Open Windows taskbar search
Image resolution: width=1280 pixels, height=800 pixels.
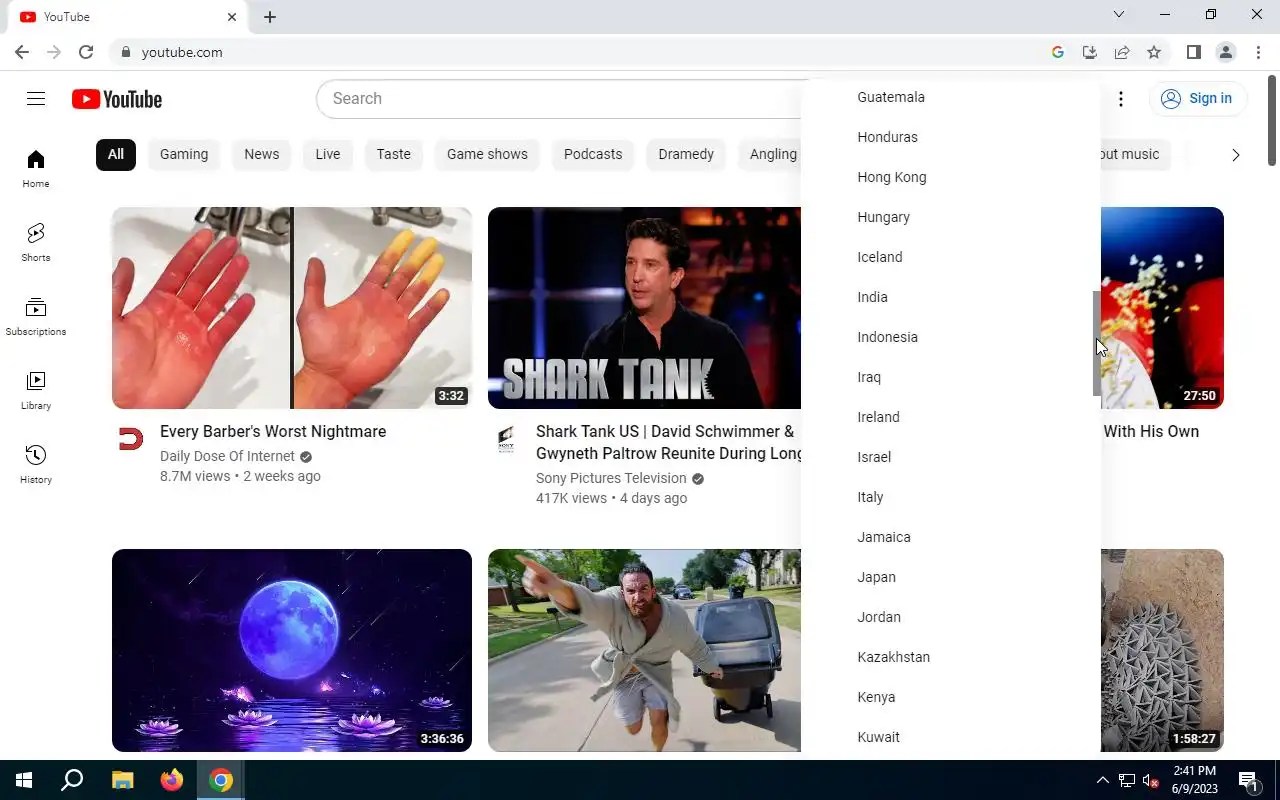[x=72, y=780]
